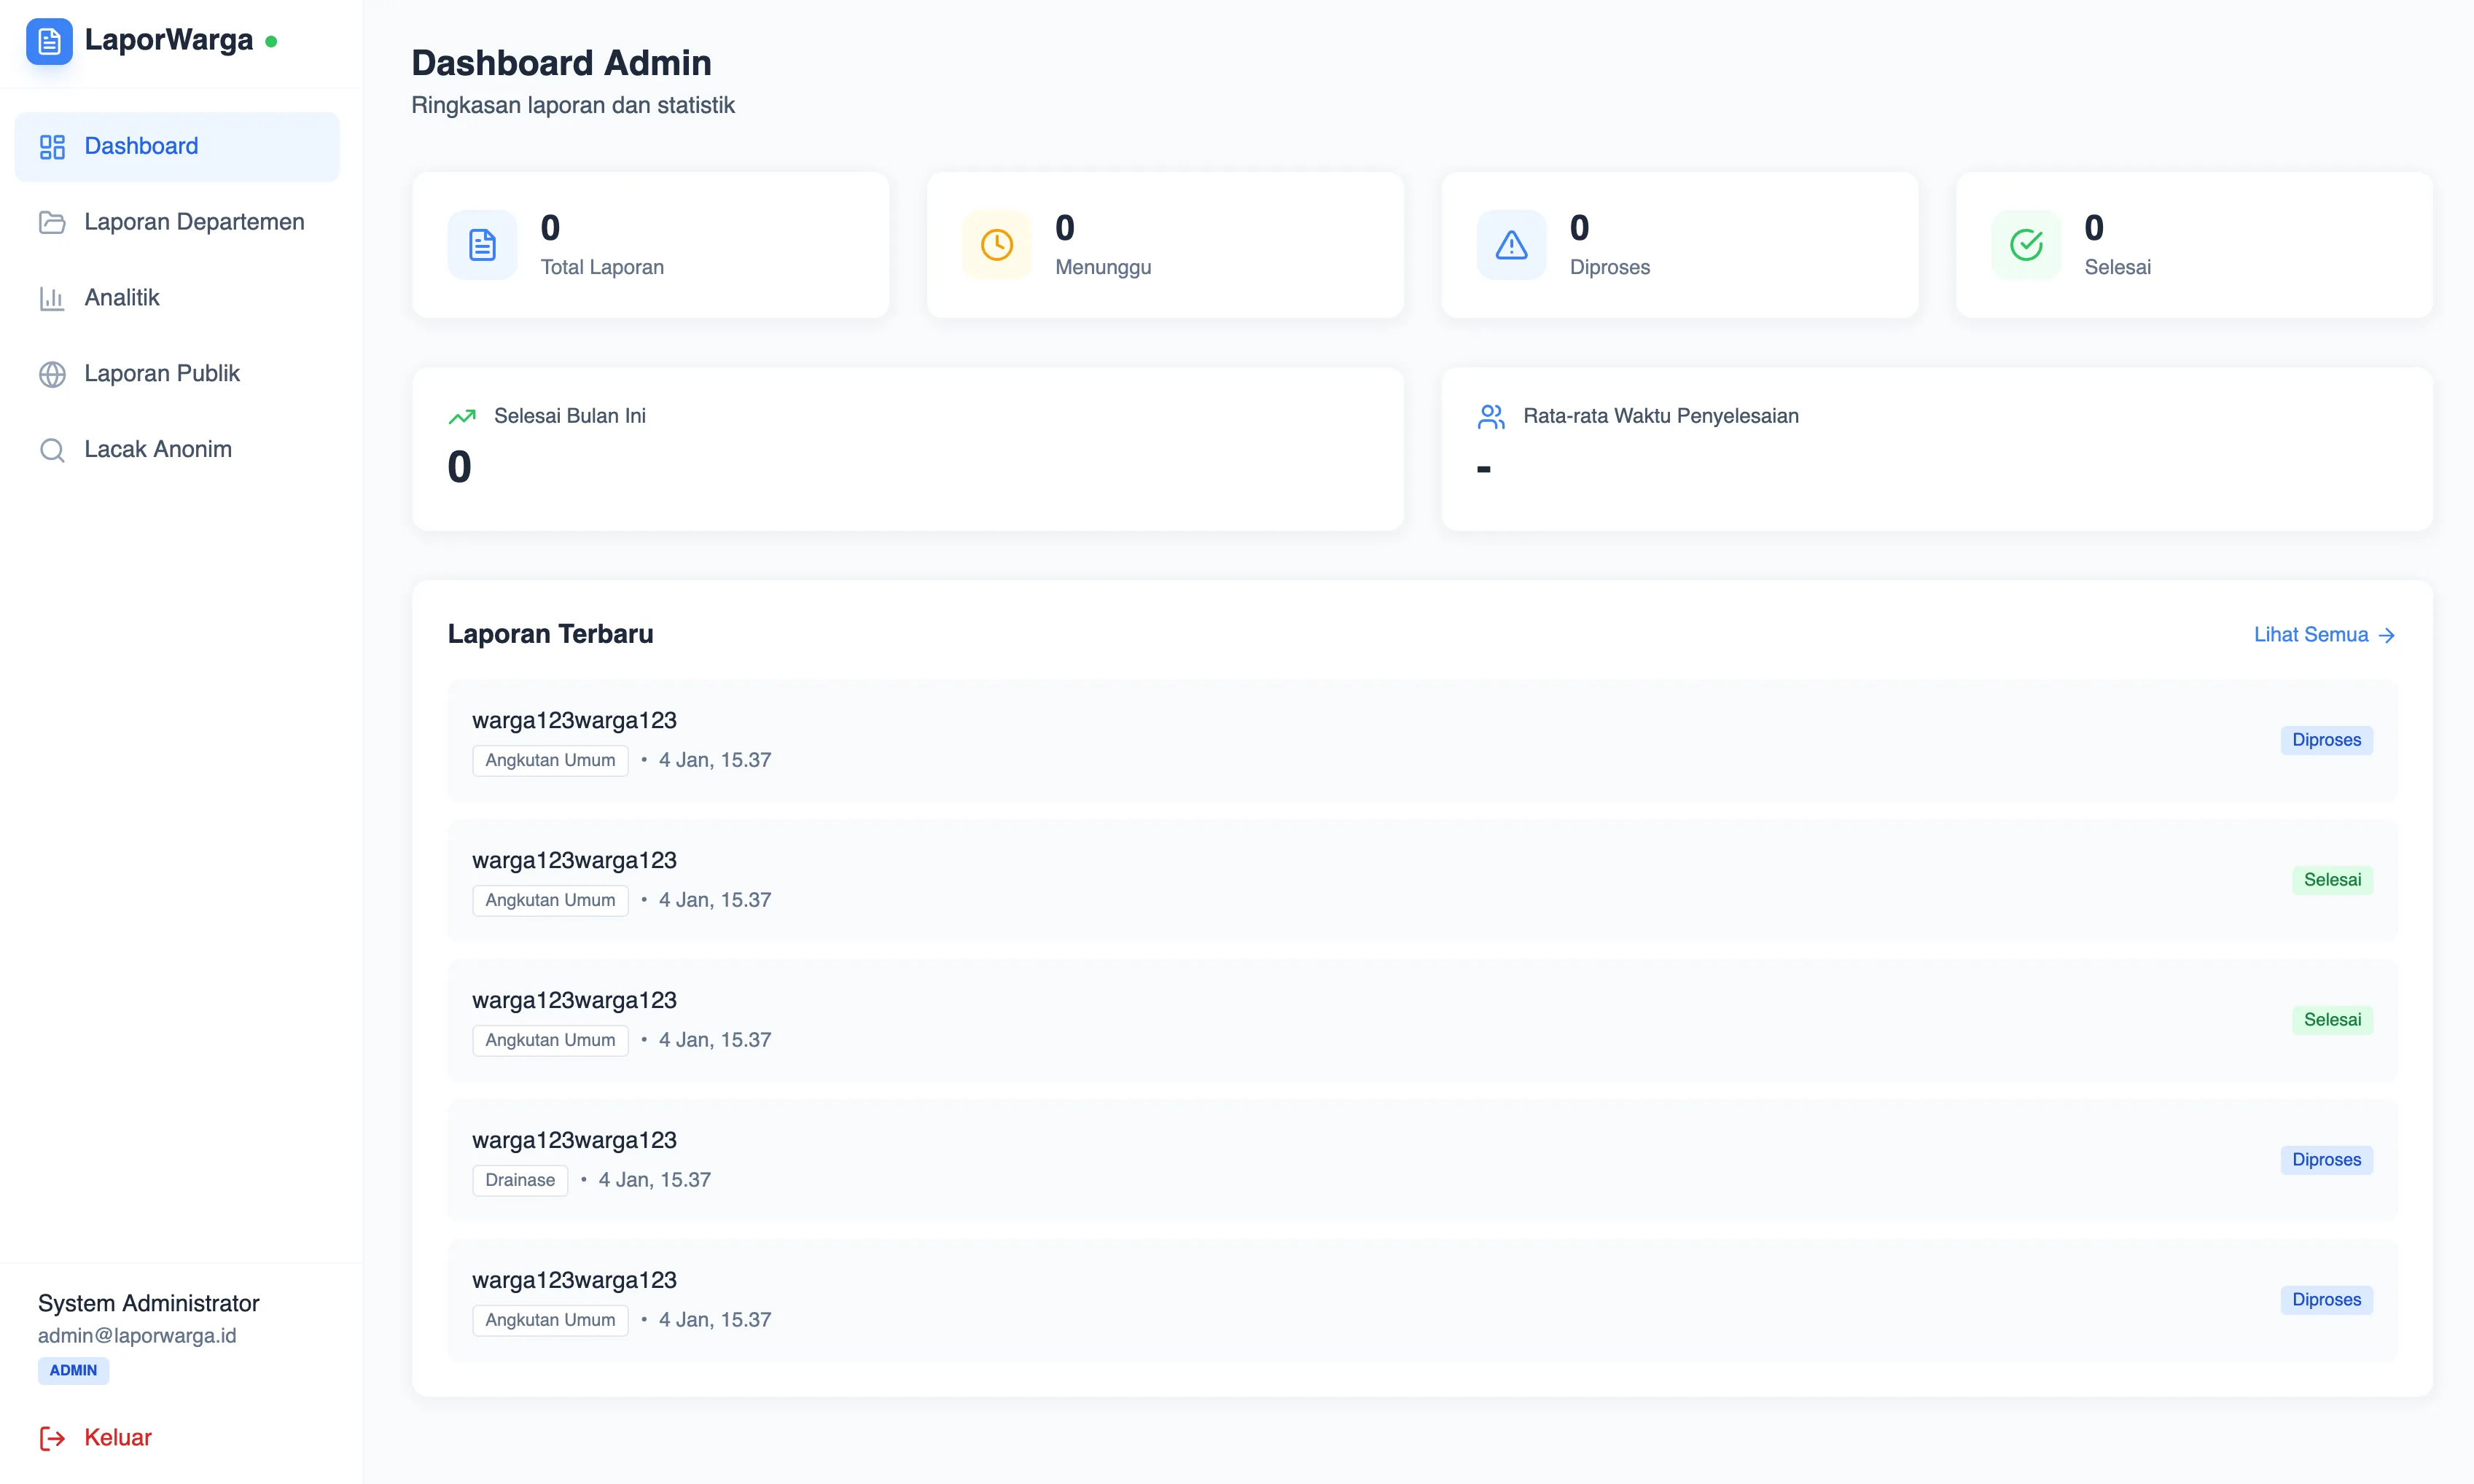Click the clock icon on Menunggu card
2474x1484 pixels.
[x=997, y=244]
